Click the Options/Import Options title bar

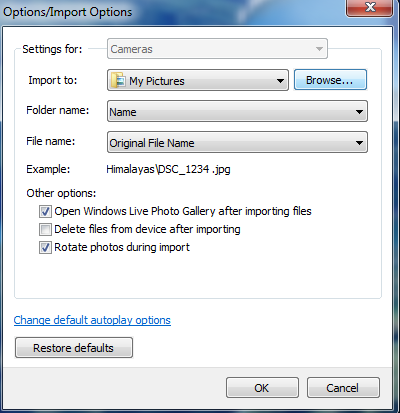[x=173, y=12]
